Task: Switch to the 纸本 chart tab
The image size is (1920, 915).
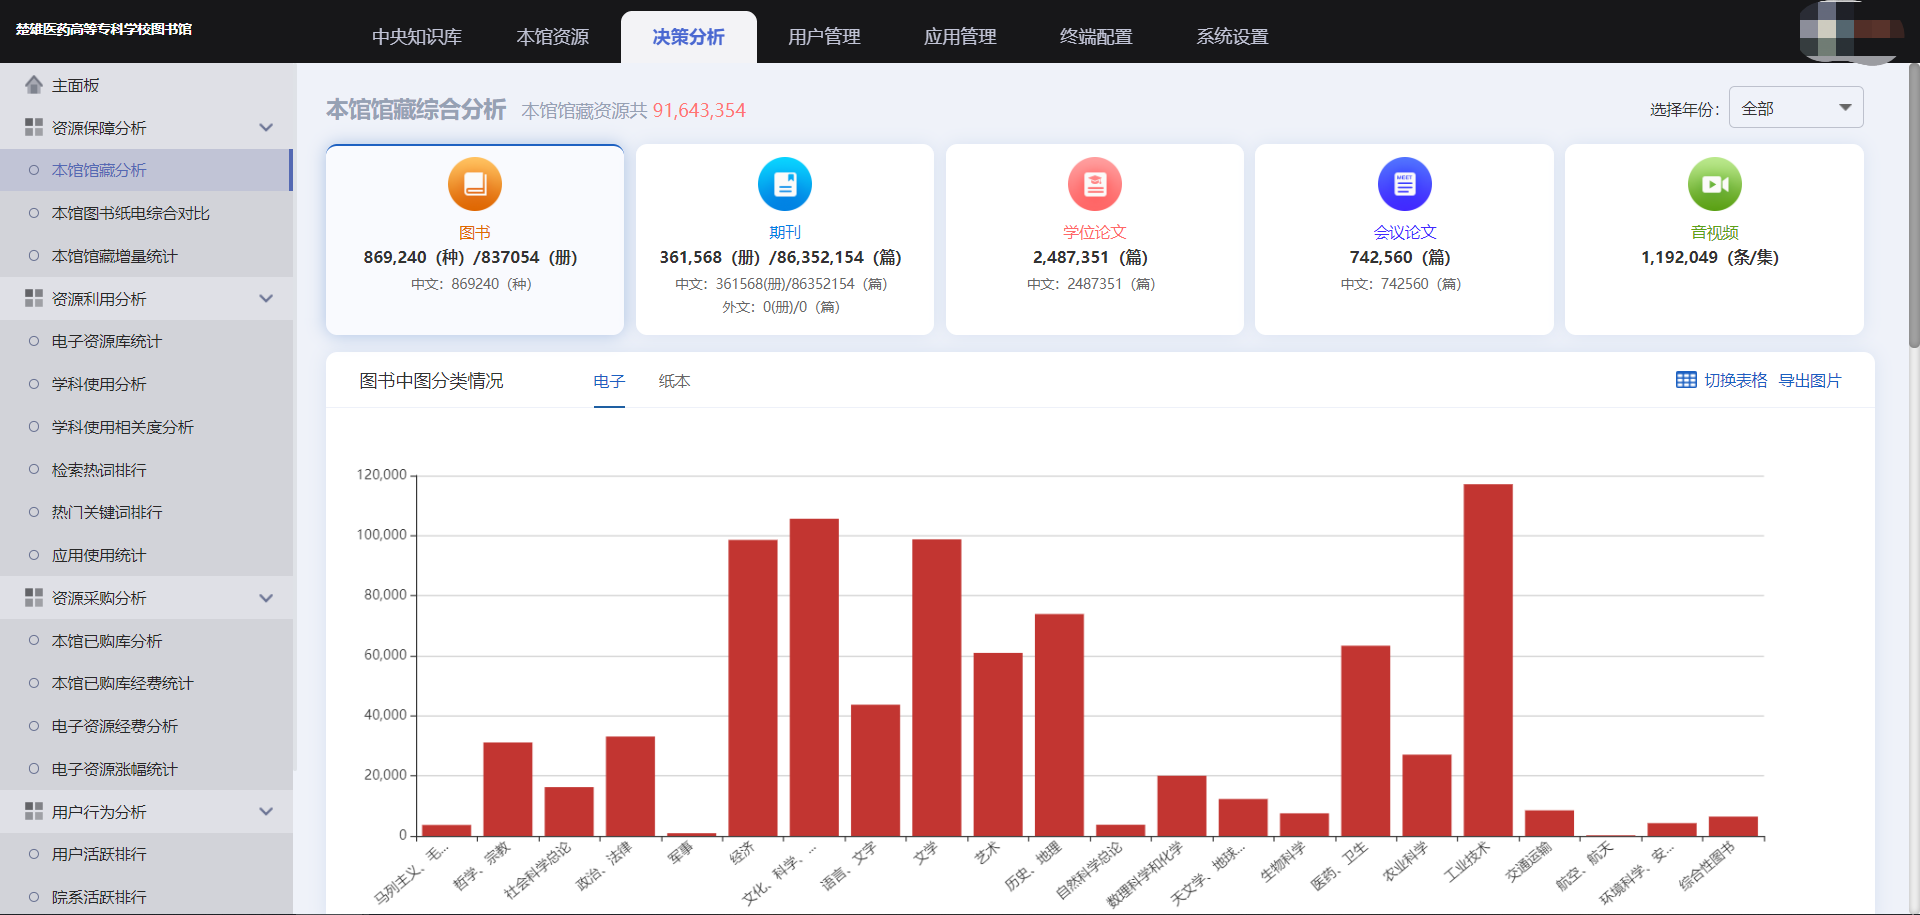Action: click(x=674, y=381)
